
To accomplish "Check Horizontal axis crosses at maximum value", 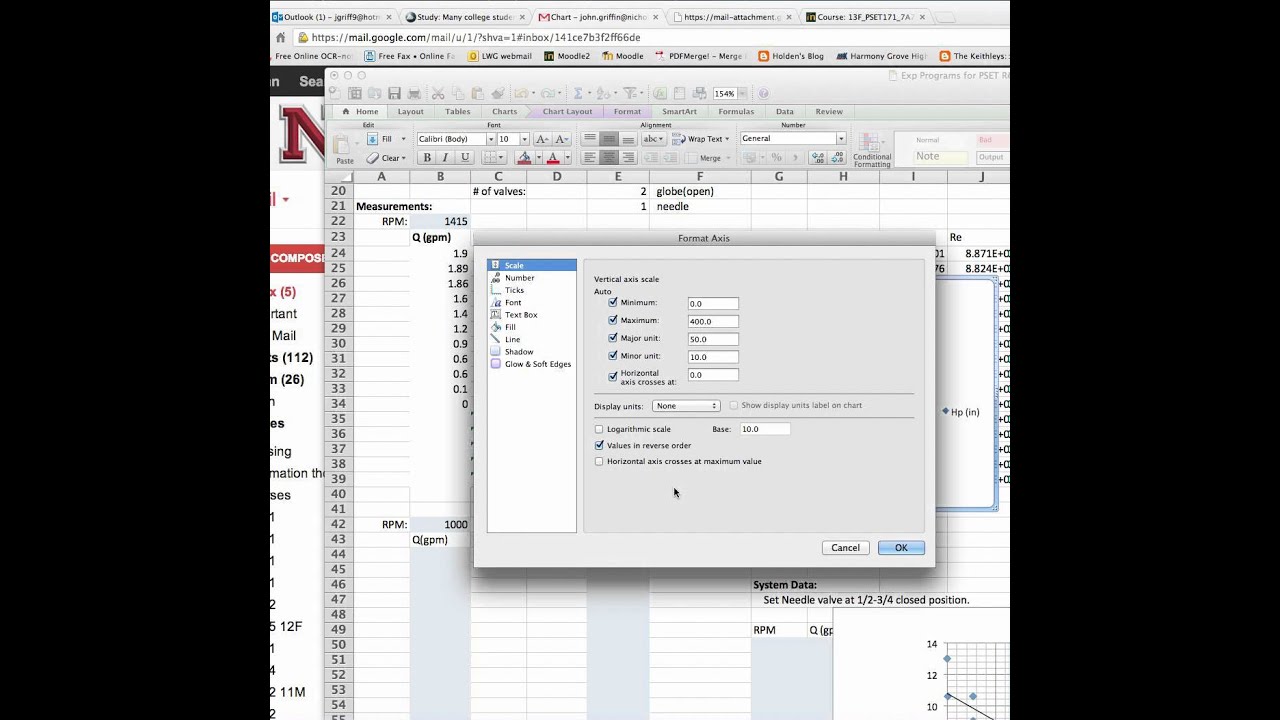I will coord(599,461).
